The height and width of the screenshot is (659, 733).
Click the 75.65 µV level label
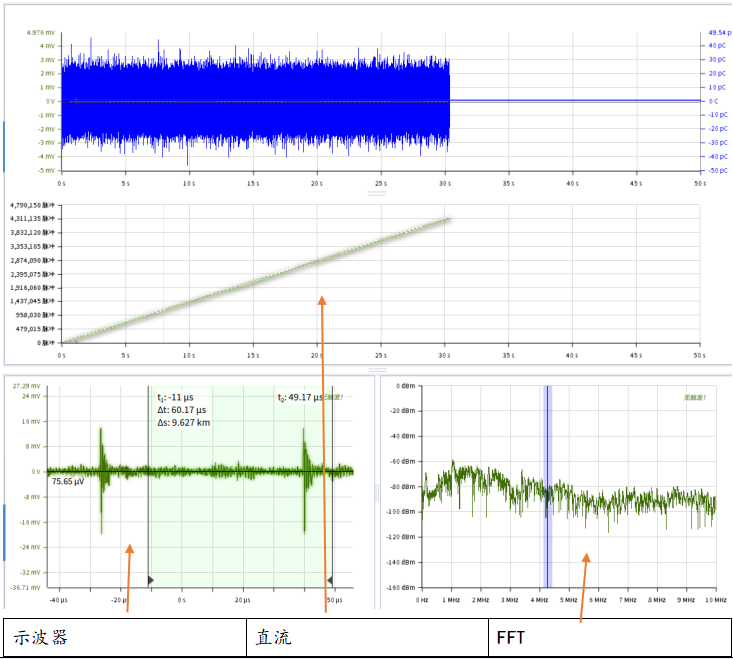[68, 481]
